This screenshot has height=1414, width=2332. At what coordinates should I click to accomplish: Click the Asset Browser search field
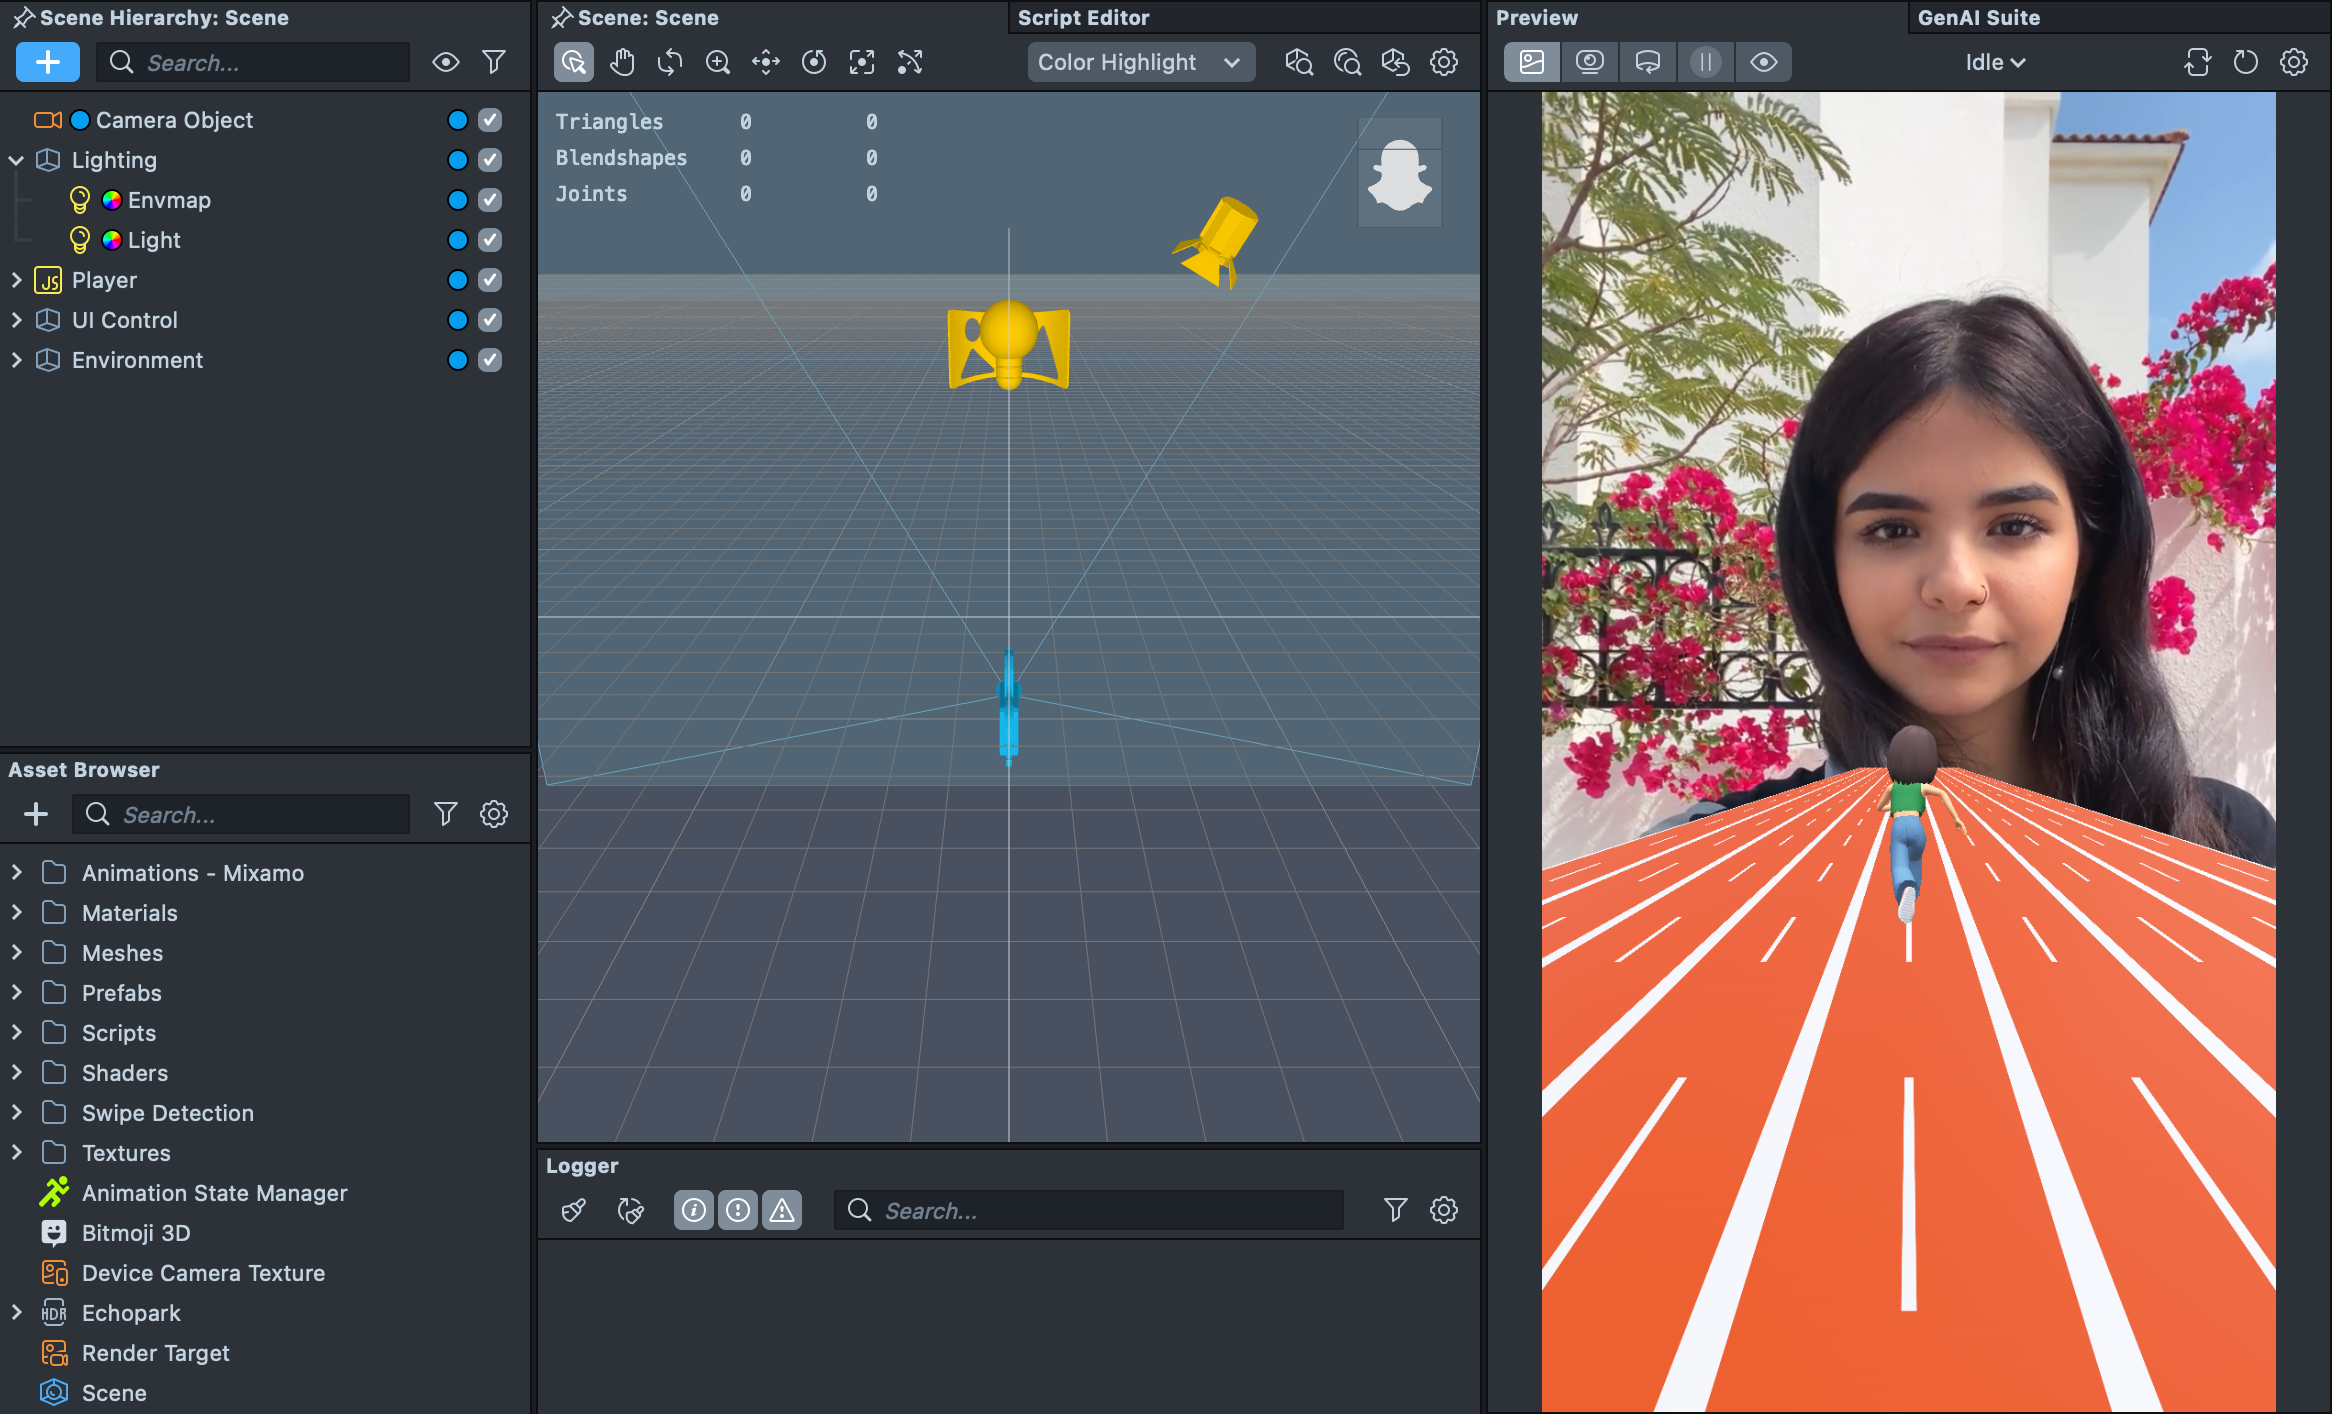click(241, 814)
